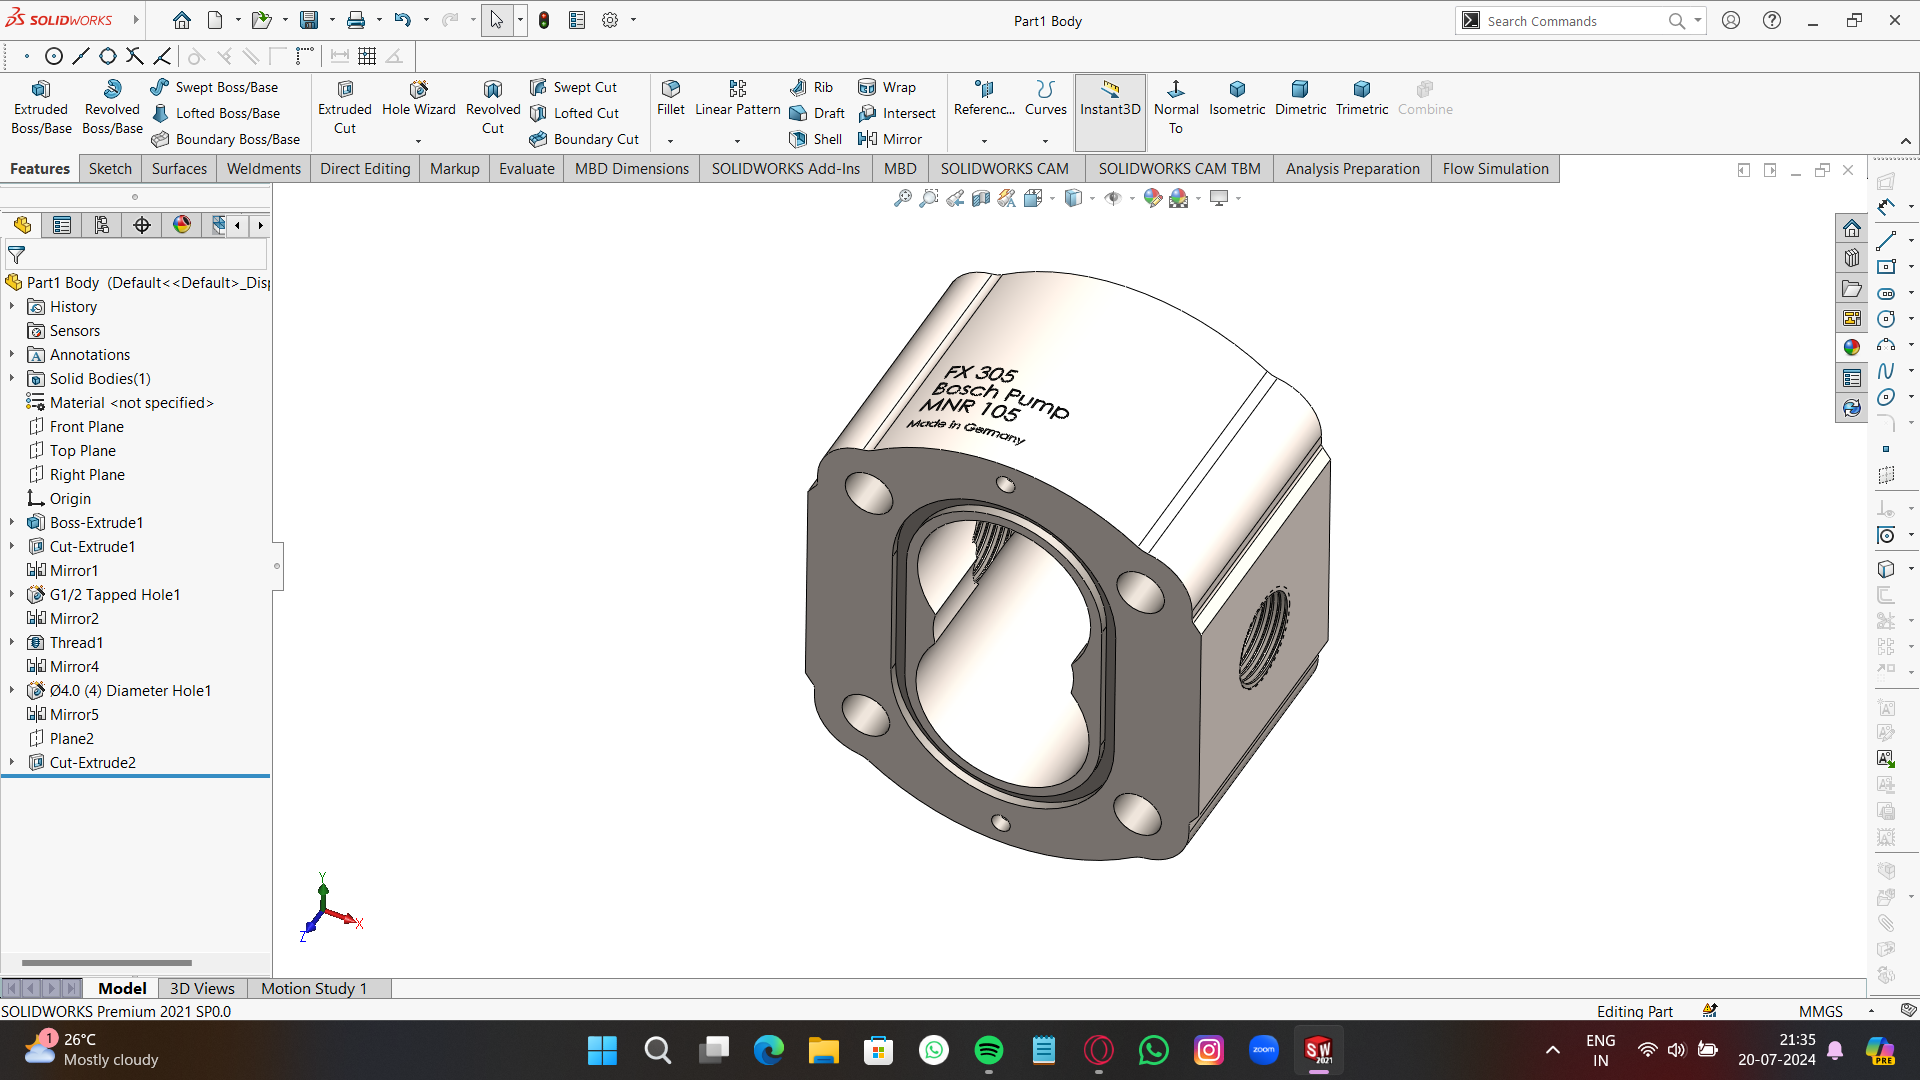Image resolution: width=1920 pixels, height=1080 pixels.
Task: Open the Motion Study 1 tab
Action: pos(314,988)
